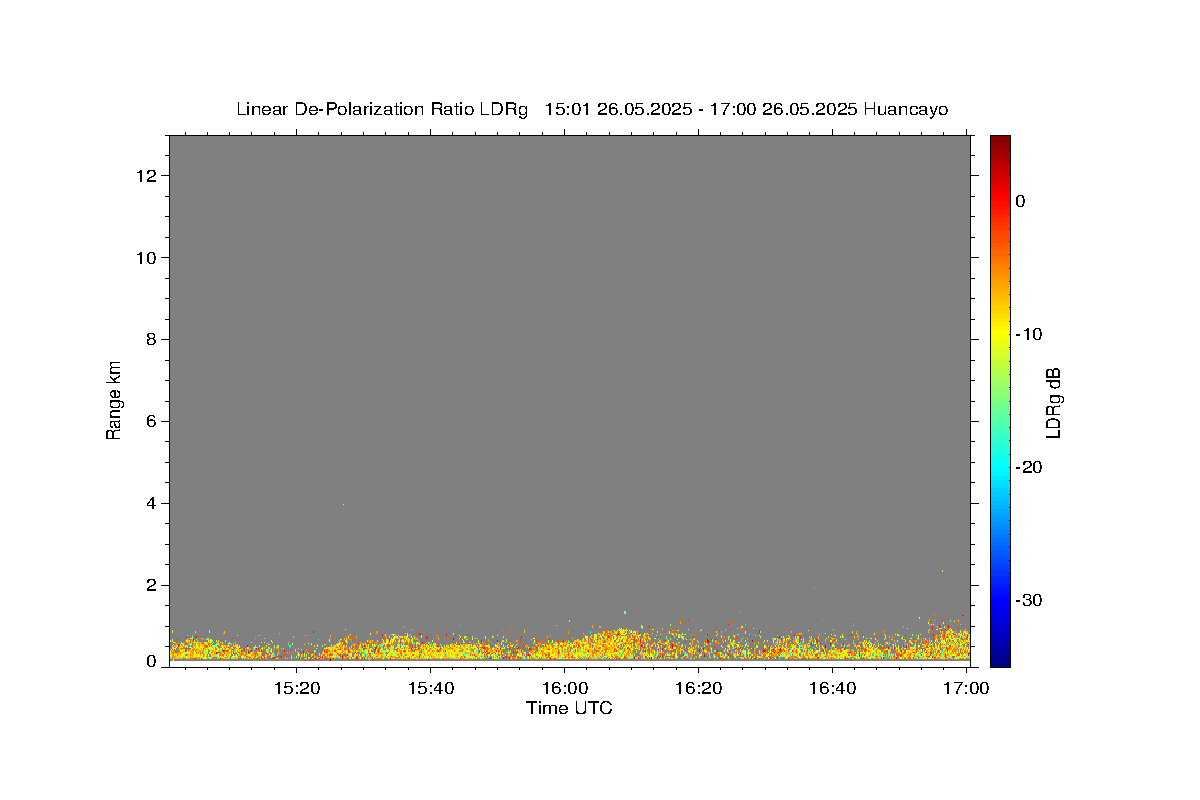Image resolution: width=1200 pixels, height=800 pixels.
Task: Click the 17:00 time tick label
Action: [967, 688]
